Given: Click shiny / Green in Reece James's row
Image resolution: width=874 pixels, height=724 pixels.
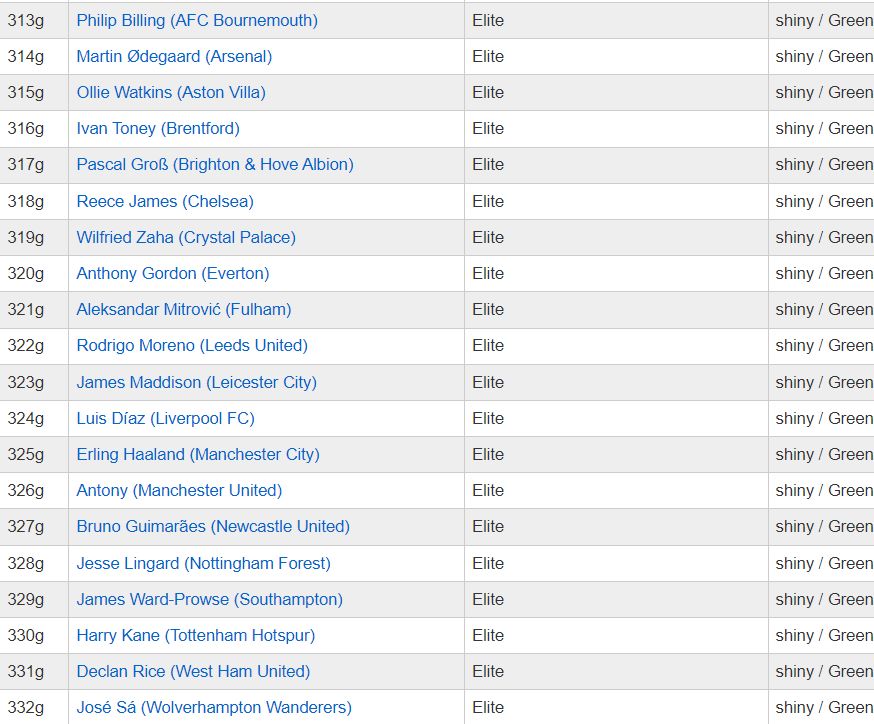Looking at the screenshot, I should tap(824, 201).
